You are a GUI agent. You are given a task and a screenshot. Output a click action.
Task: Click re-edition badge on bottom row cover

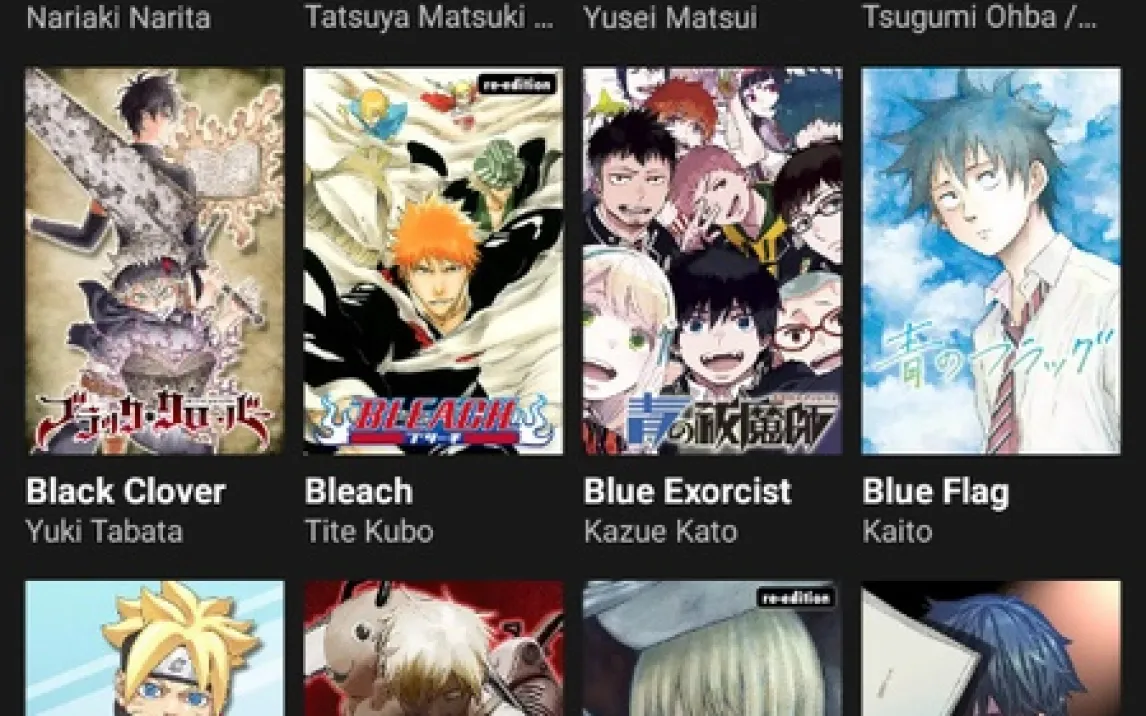(x=797, y=598)
